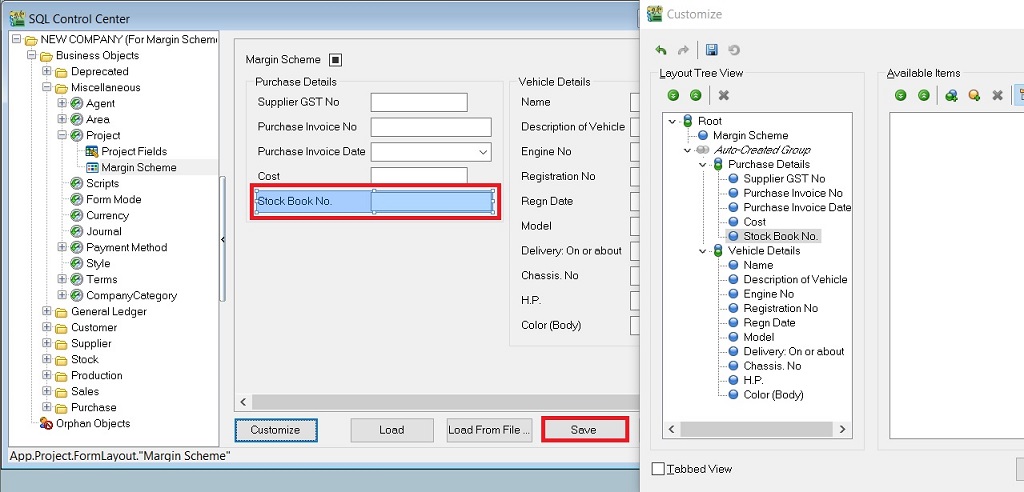This screenshot has height=492, width=1024.
Task: Click the Undo arrow in Customize toolbar
Action: coord(661,50)
